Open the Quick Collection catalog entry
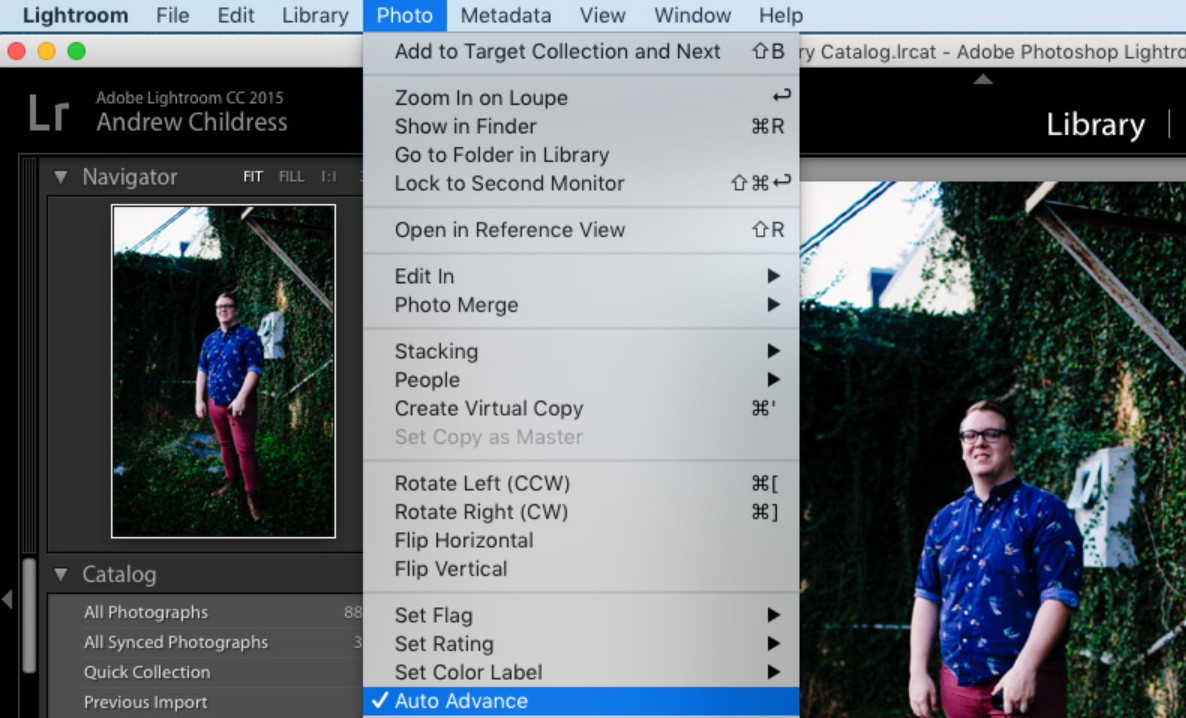Viewport: 1186px width, 718px height. pyautogui.click(x=147, y=672)
